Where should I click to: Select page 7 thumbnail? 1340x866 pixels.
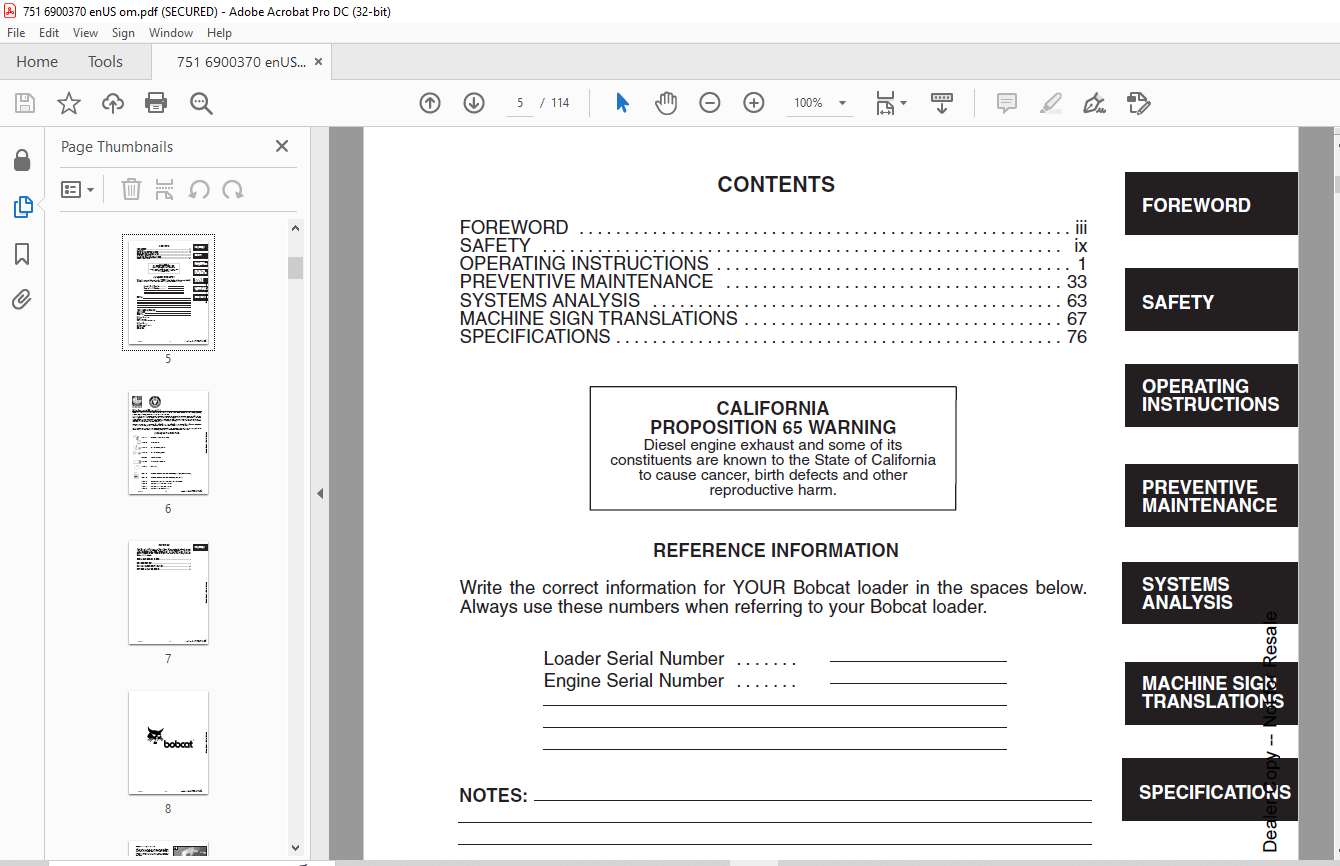click(x=168, y=593)
